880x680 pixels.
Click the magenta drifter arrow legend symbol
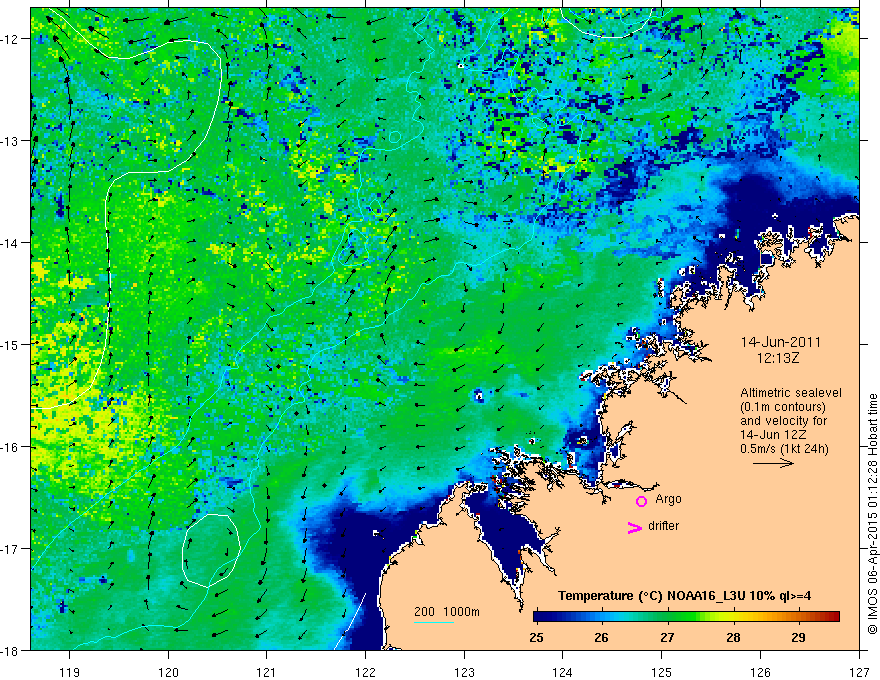pos(635,527)
